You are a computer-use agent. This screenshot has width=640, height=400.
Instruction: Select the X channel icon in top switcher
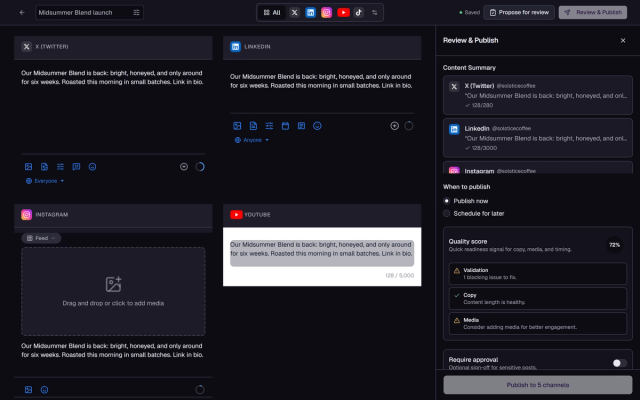pos(294,13)
